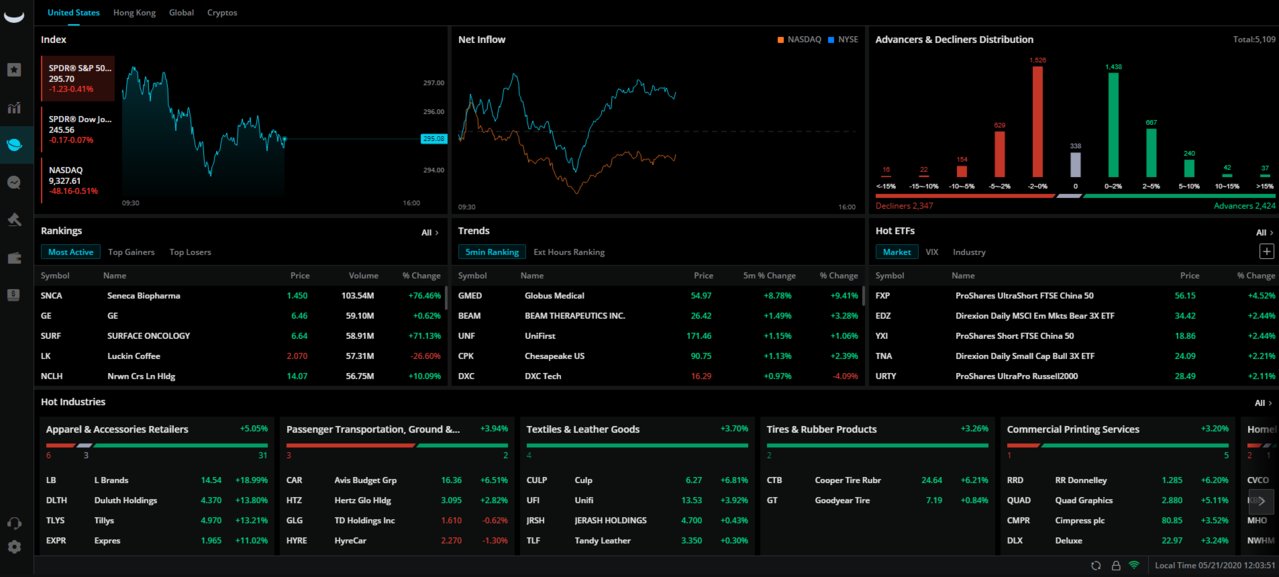Switch to the Global market tab
The image size is (1279, 577).
182,13
